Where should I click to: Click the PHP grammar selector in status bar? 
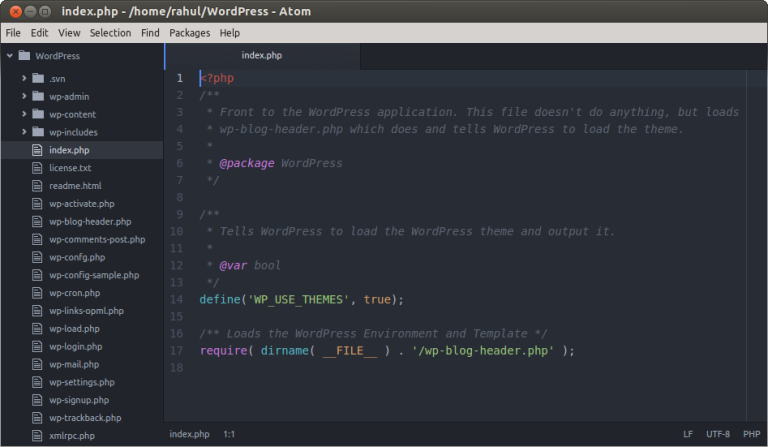click(751, 434)
